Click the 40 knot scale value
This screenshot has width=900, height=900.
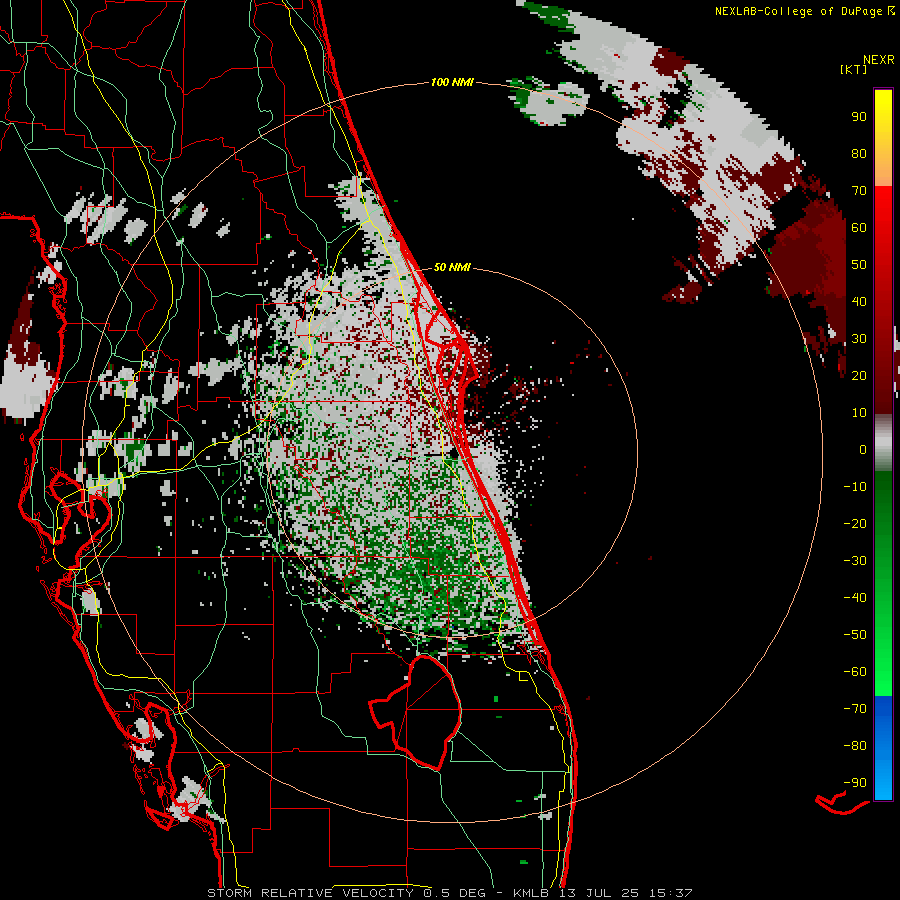pyautogui.click(x=859, y=301)
